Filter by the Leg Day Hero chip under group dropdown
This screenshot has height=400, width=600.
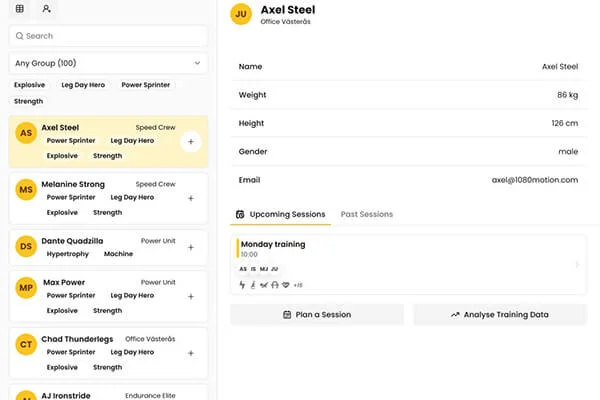click(83, 85)
